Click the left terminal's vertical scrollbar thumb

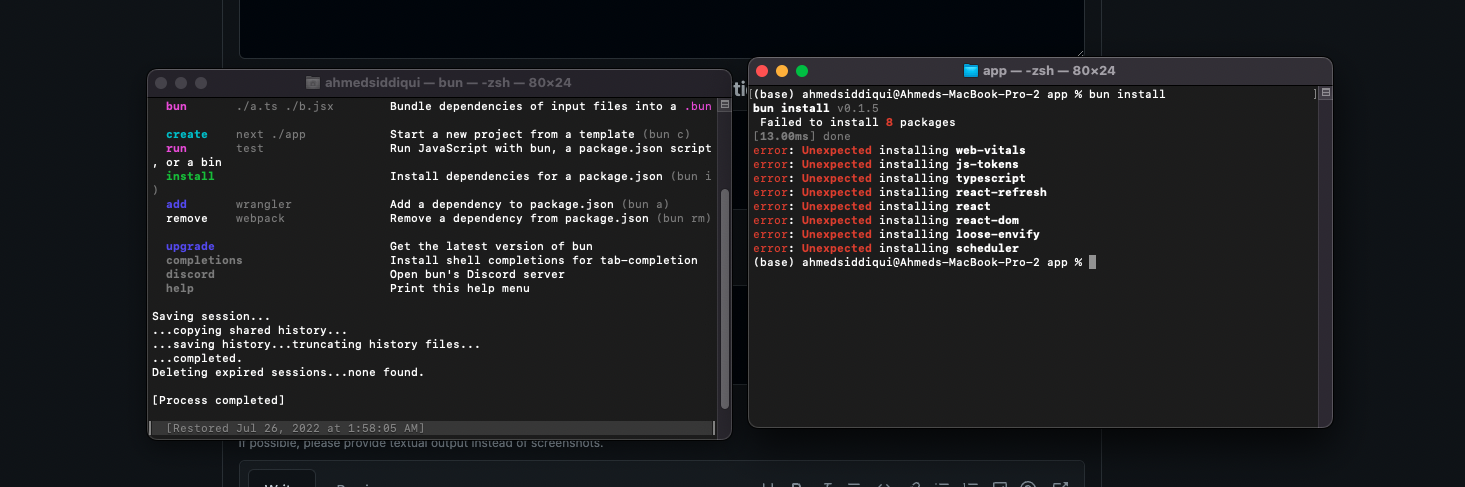coord(725,298)
